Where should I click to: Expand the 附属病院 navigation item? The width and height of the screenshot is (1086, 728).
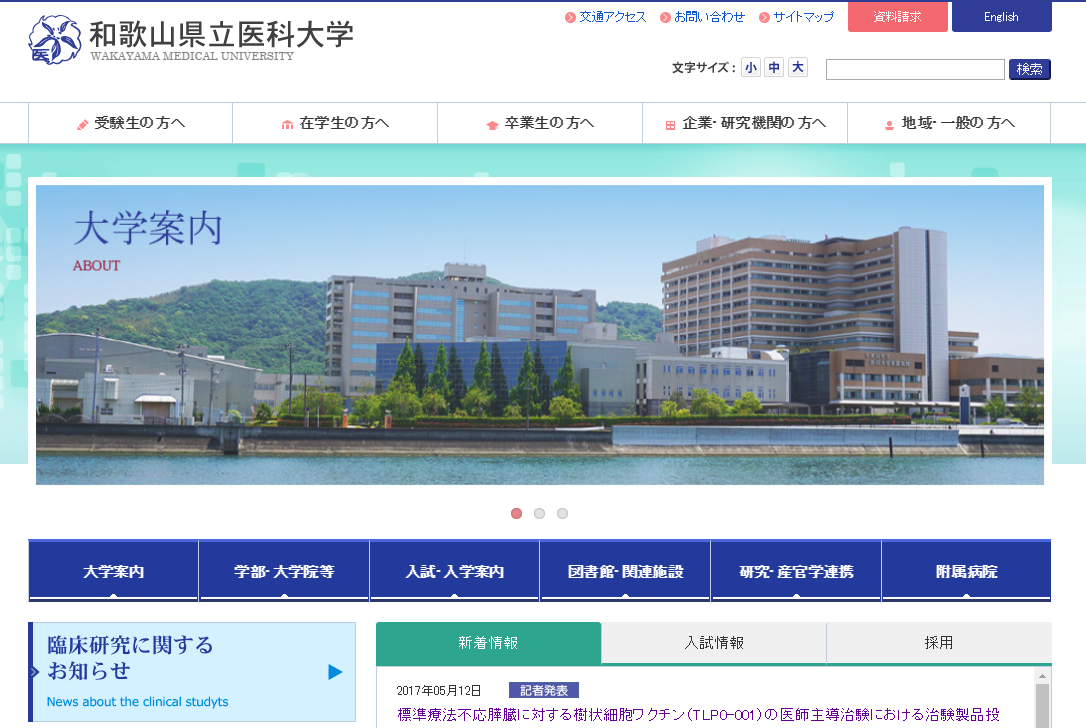[x=966, y=571]
